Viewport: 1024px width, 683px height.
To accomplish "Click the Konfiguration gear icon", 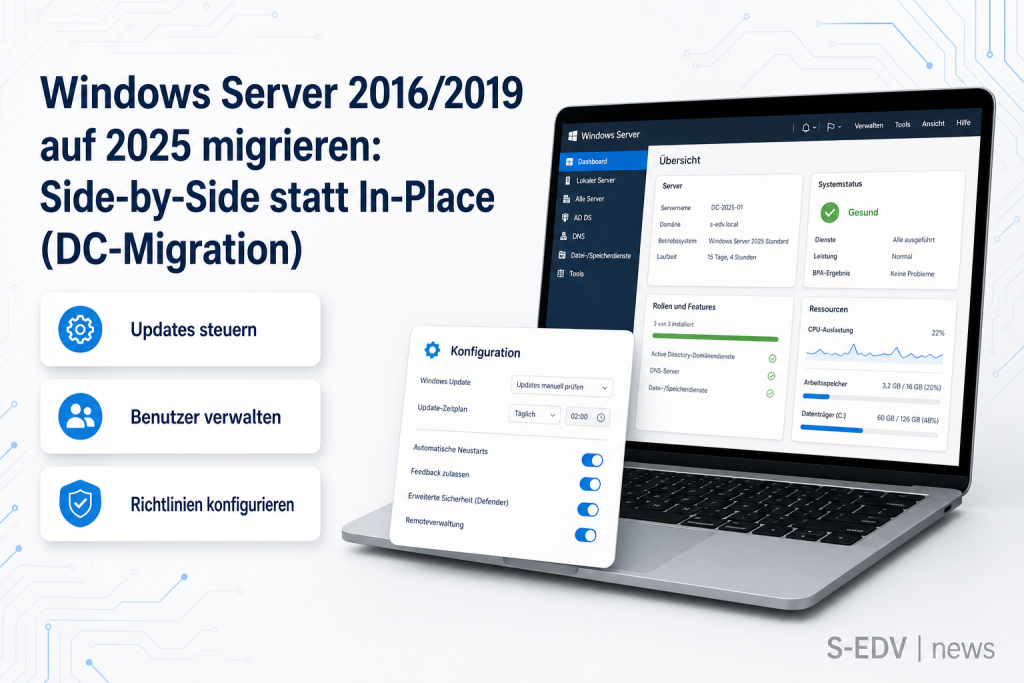I will 432,350.
